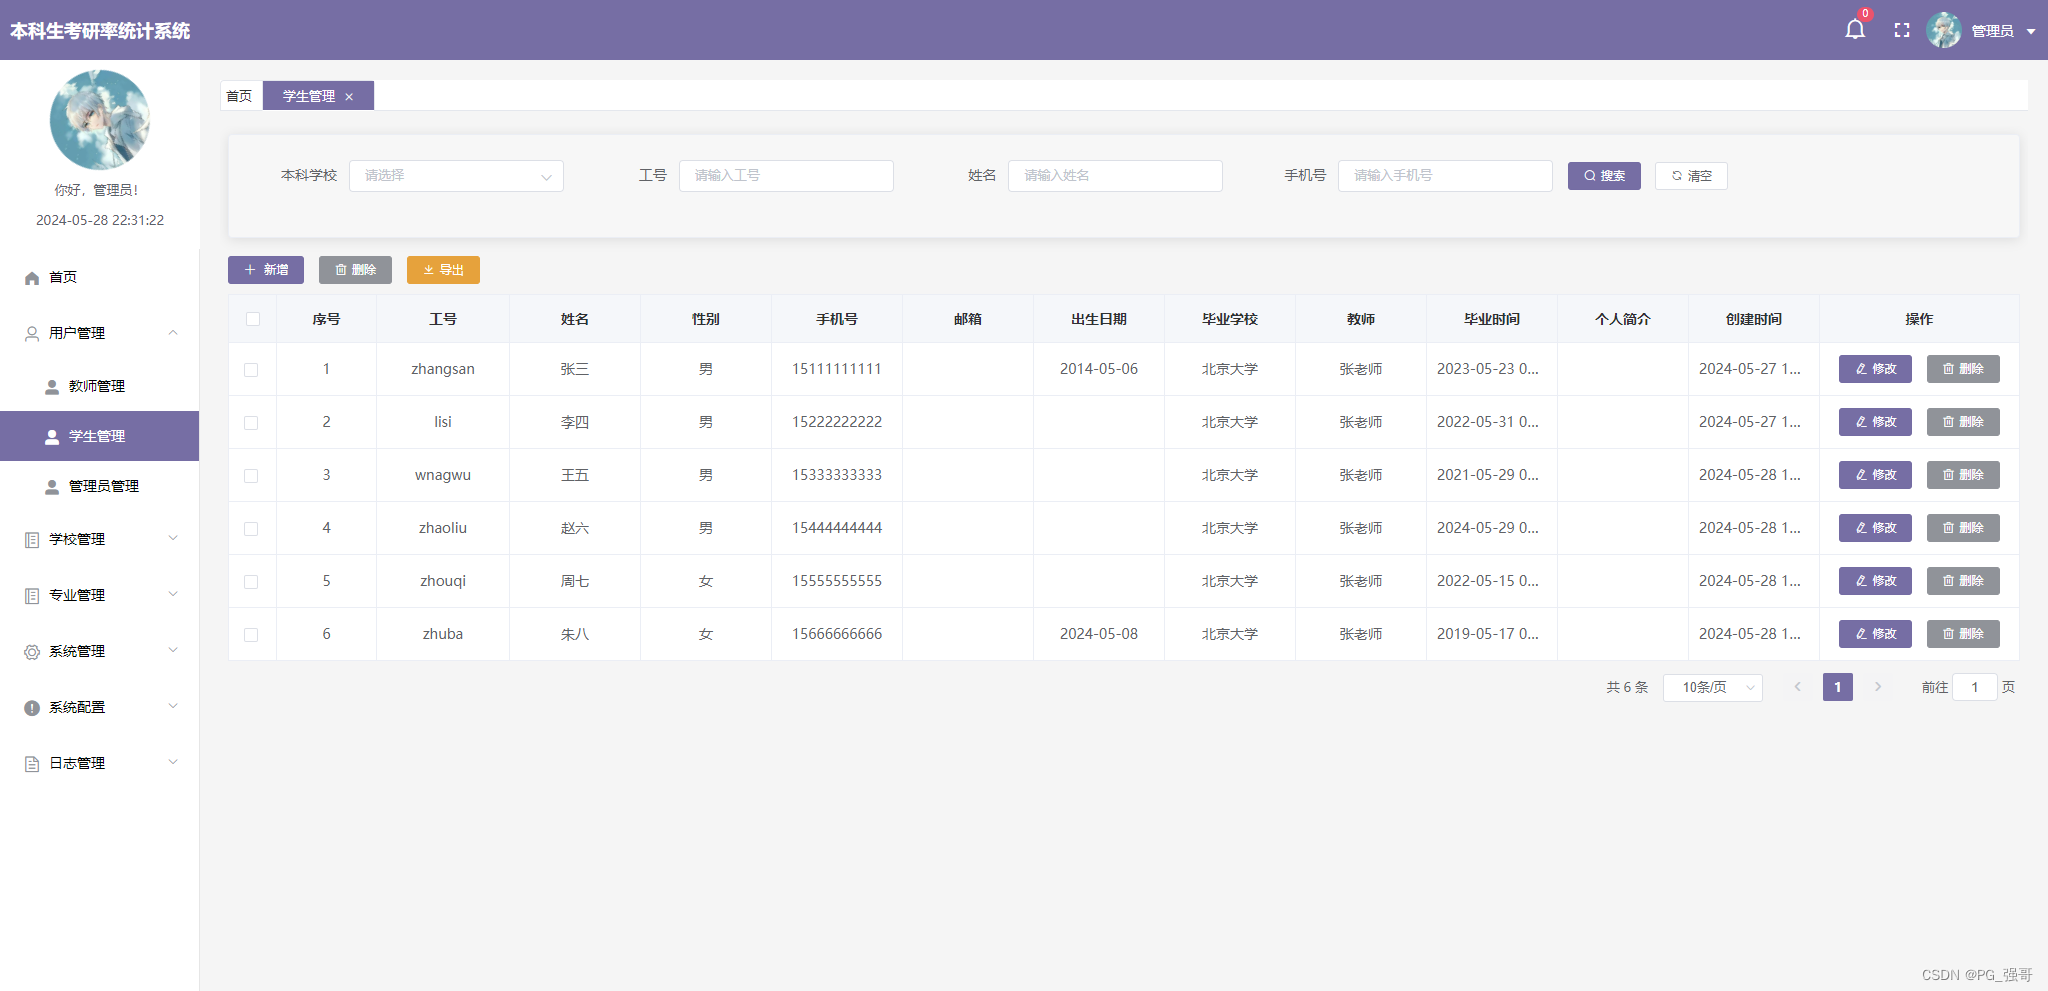Open the notification bell icon
This screenshot has height=991, width=2048.
pyautogui.click(x=1855, y=30)
